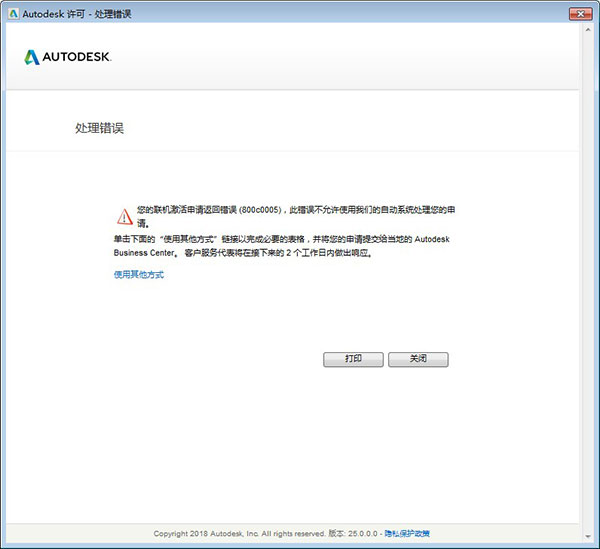Open the 隐私保护政策 privacy link
Screen dimensions: 600x549
(x=407, y=533)
